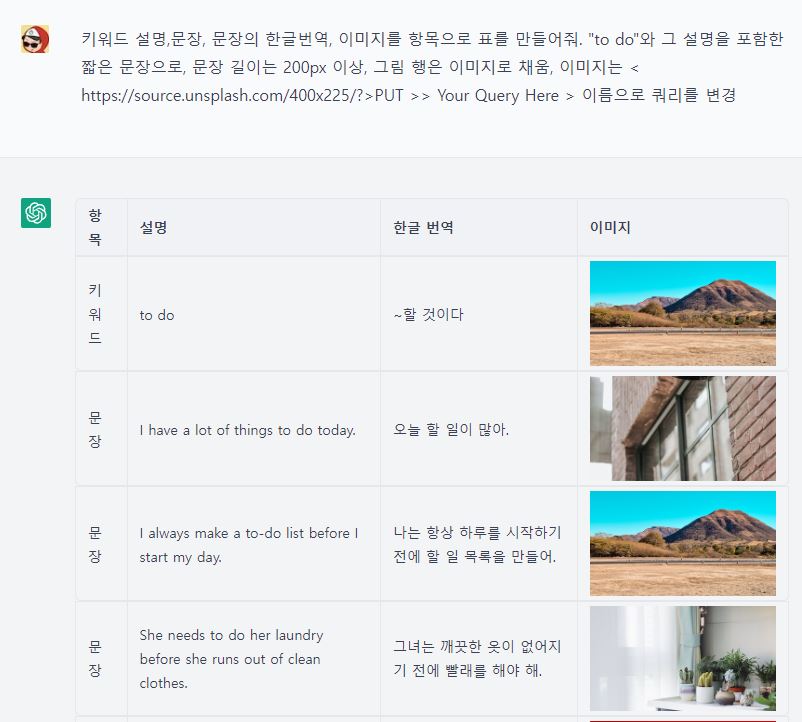
Task: Click the '그녀는 깨끗한 옷이 없어지기' translation
Action: (x=477, y=658)
